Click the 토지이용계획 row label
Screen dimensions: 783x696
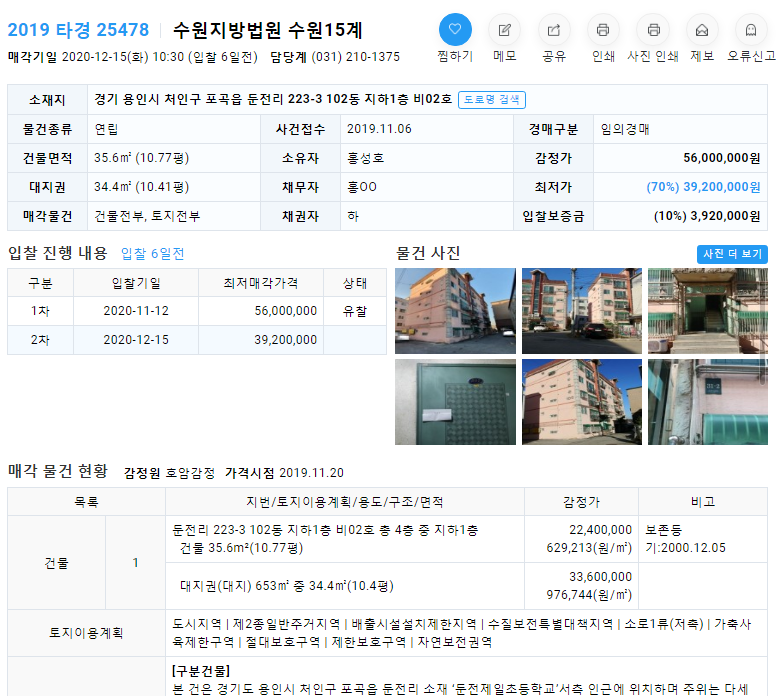click(86, 633)
